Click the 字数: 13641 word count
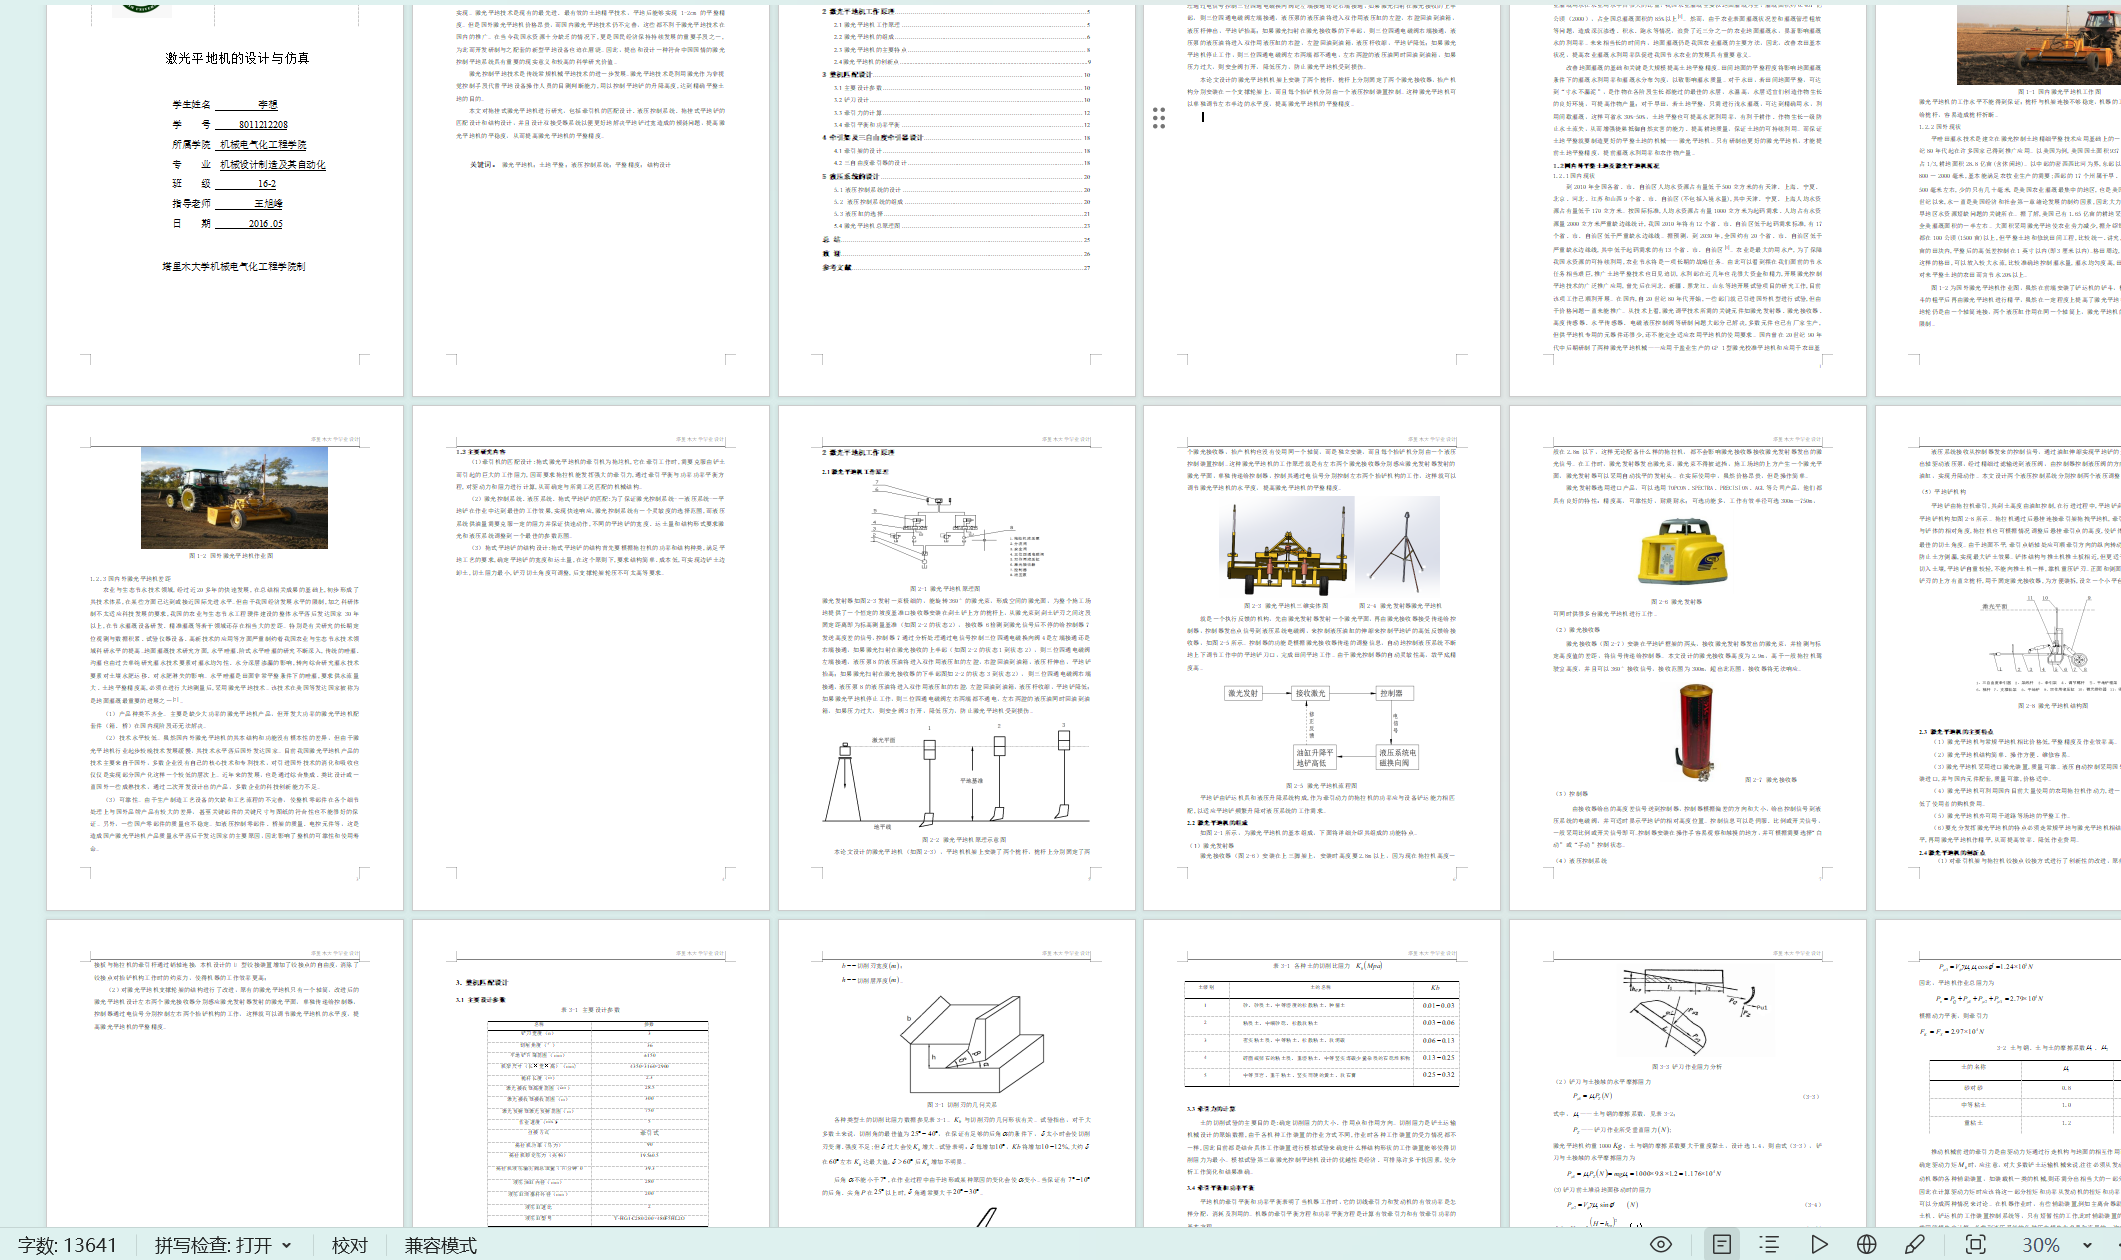This screenshot has width=2121, height=1260. [67, 1245]
